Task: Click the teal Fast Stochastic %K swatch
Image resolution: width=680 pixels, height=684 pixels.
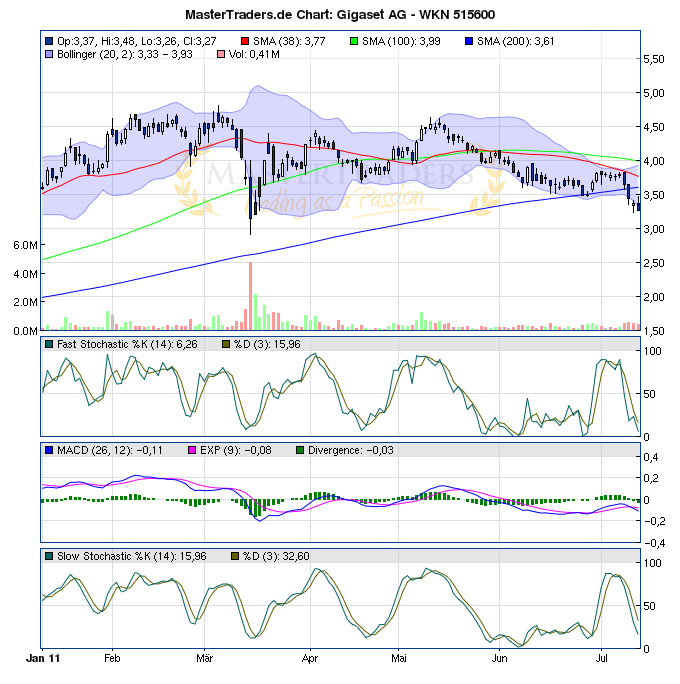Action: pos(49,345)
